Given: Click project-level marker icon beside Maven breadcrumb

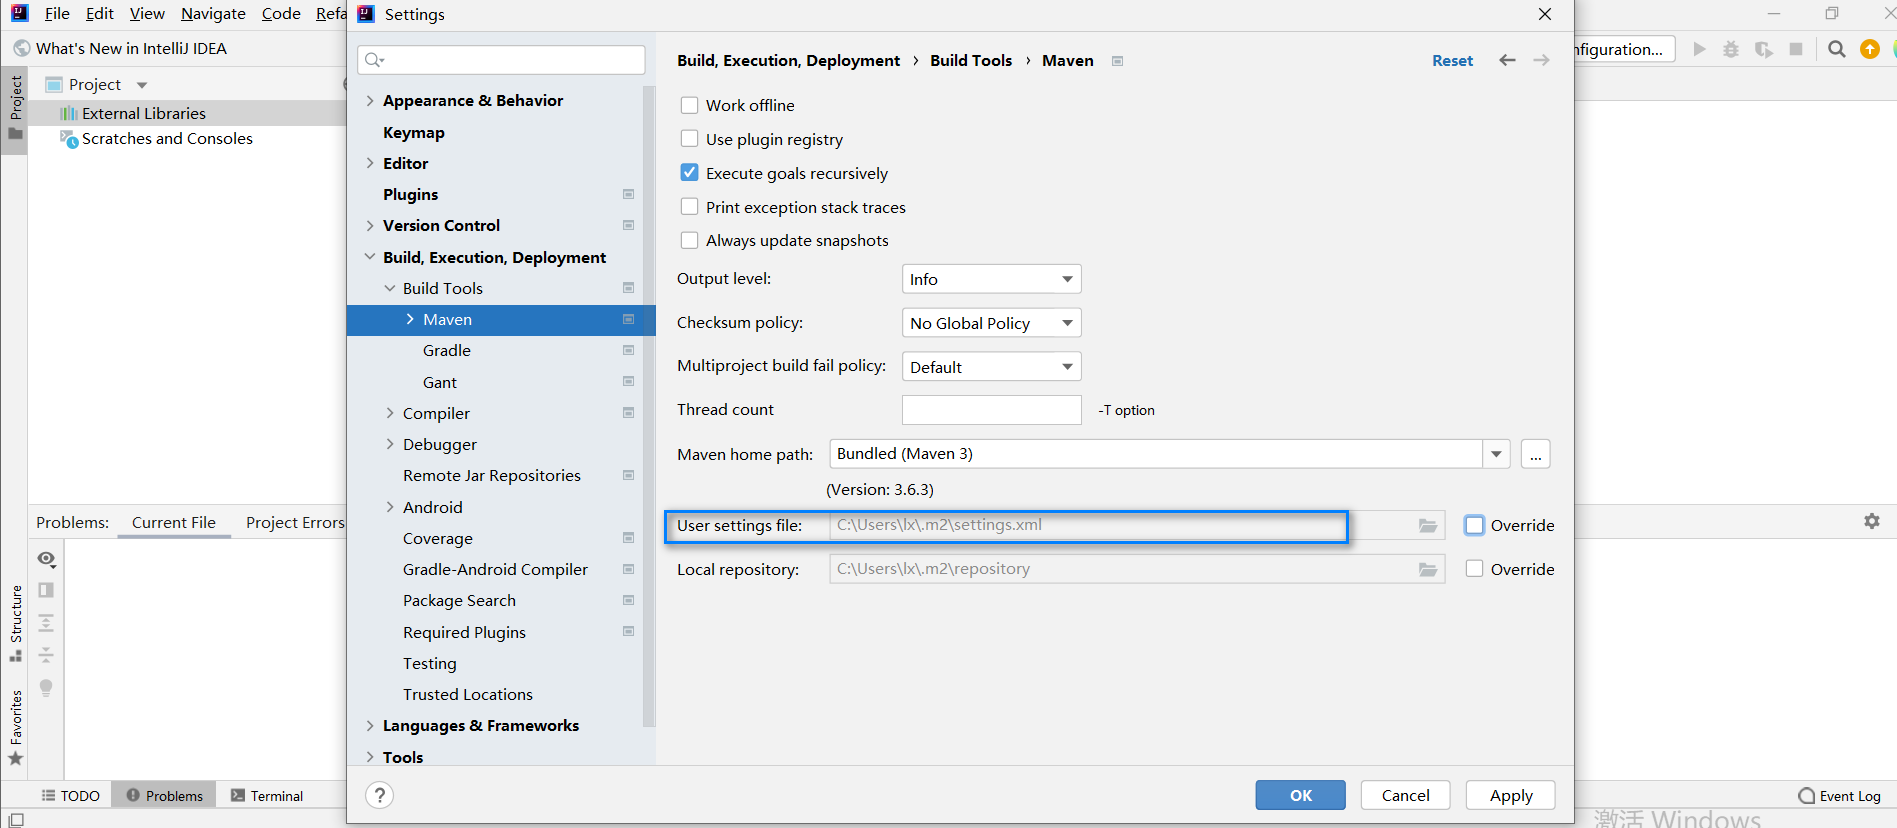Looking at the screenshot, I should pos(1118,61).
